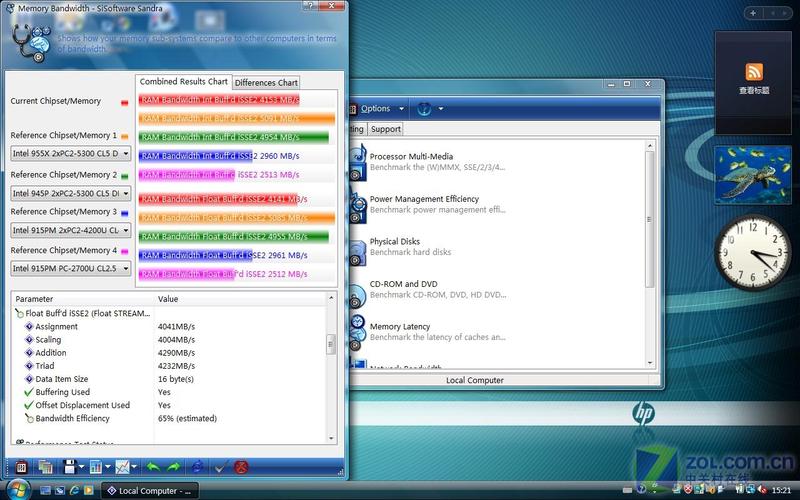This screenshot has width=800, height=500.
Task: Click the sidebar add gadgets plus button
Action: point(753,13)
